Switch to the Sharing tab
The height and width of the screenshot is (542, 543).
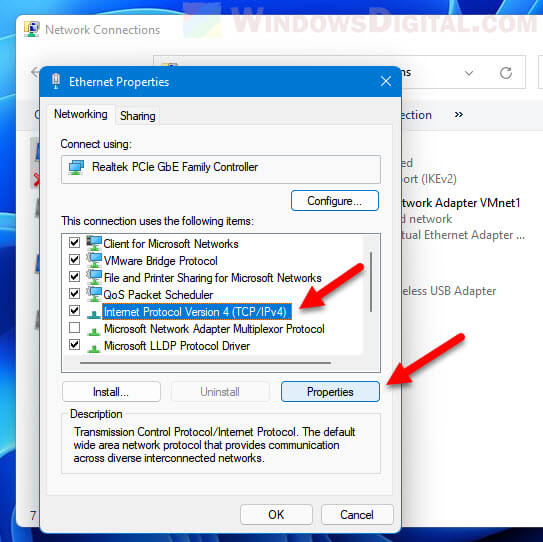pyautogui.click(x=137, y=116)
